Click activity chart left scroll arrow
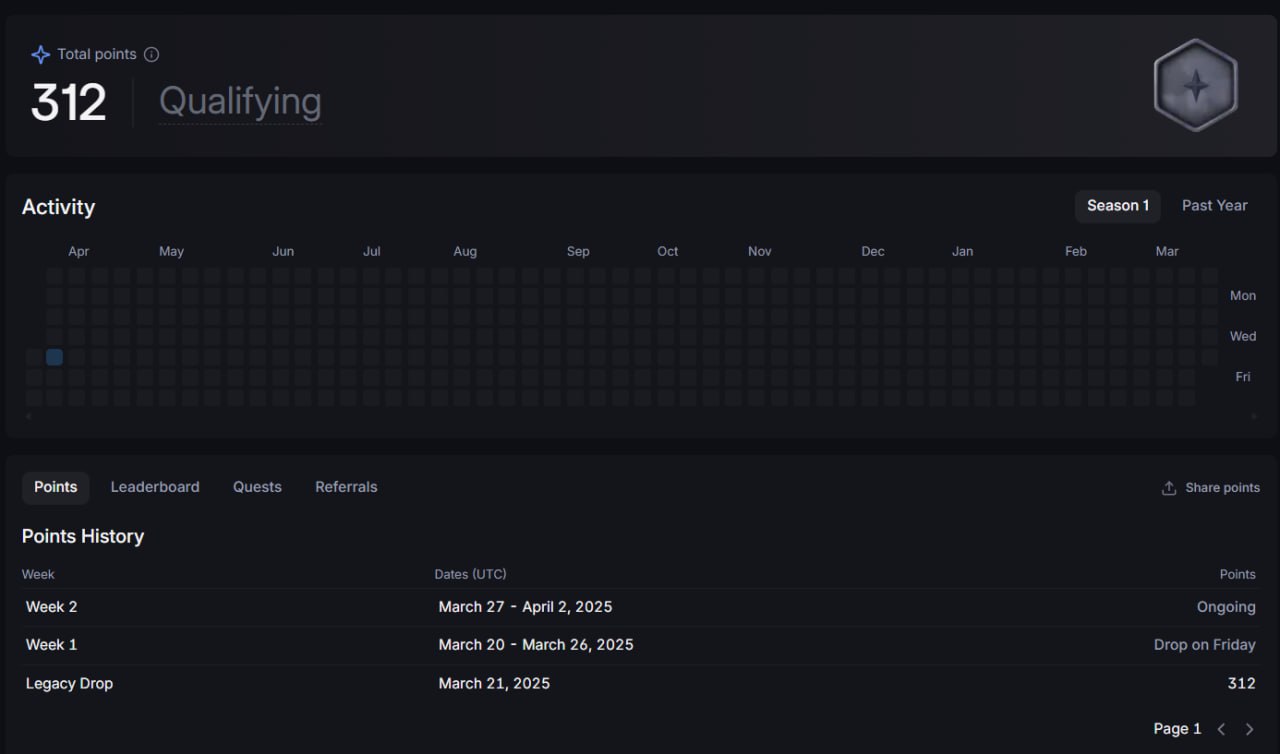The image size is (1280, 754). click(28, 416)
